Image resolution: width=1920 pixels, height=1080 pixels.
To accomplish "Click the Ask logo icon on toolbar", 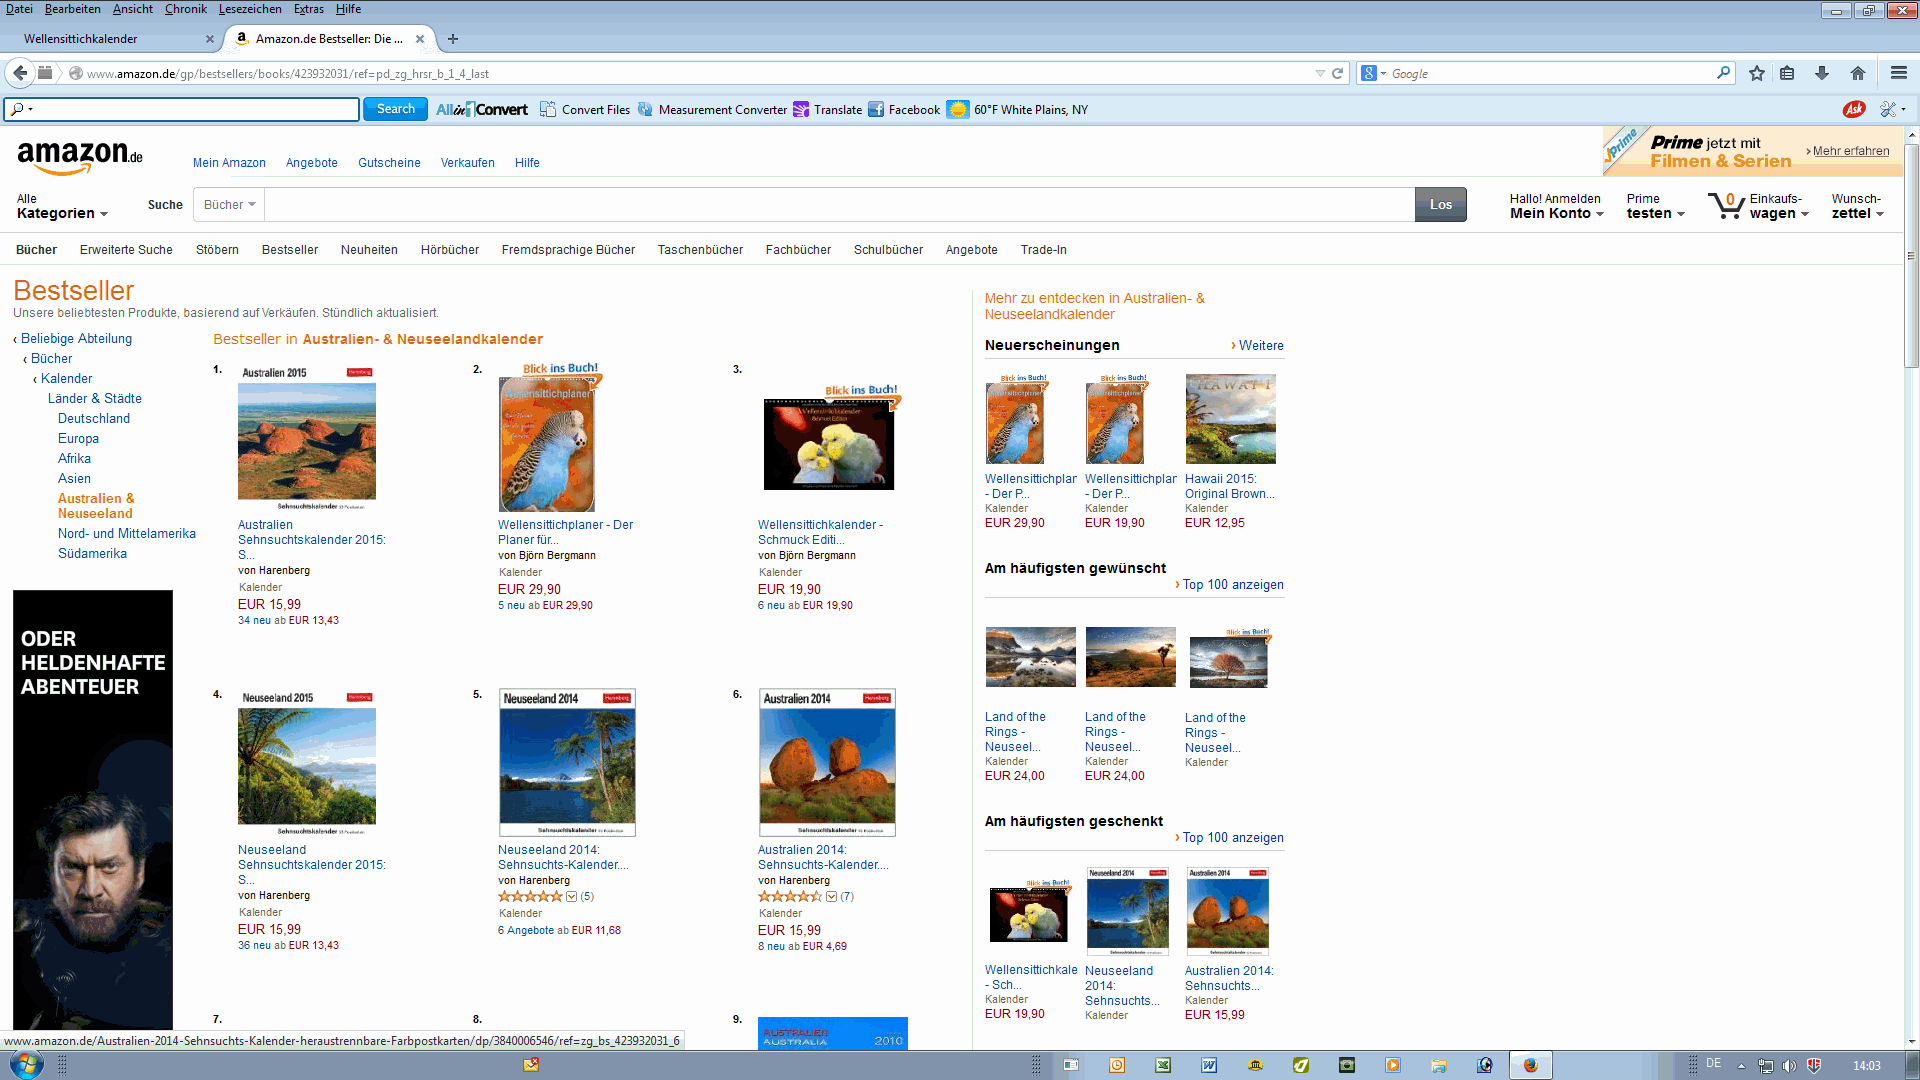I will pos(1853,109).
